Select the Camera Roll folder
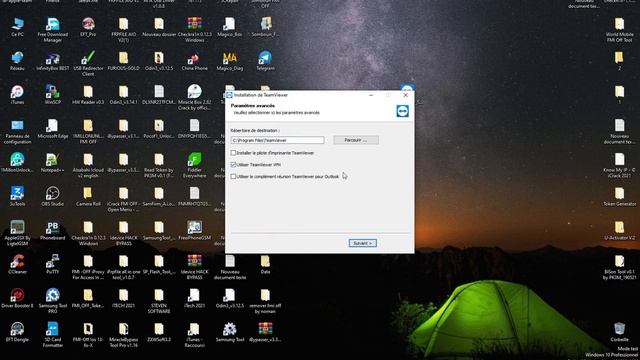The image size is (640, 360). tap(88, 197)
